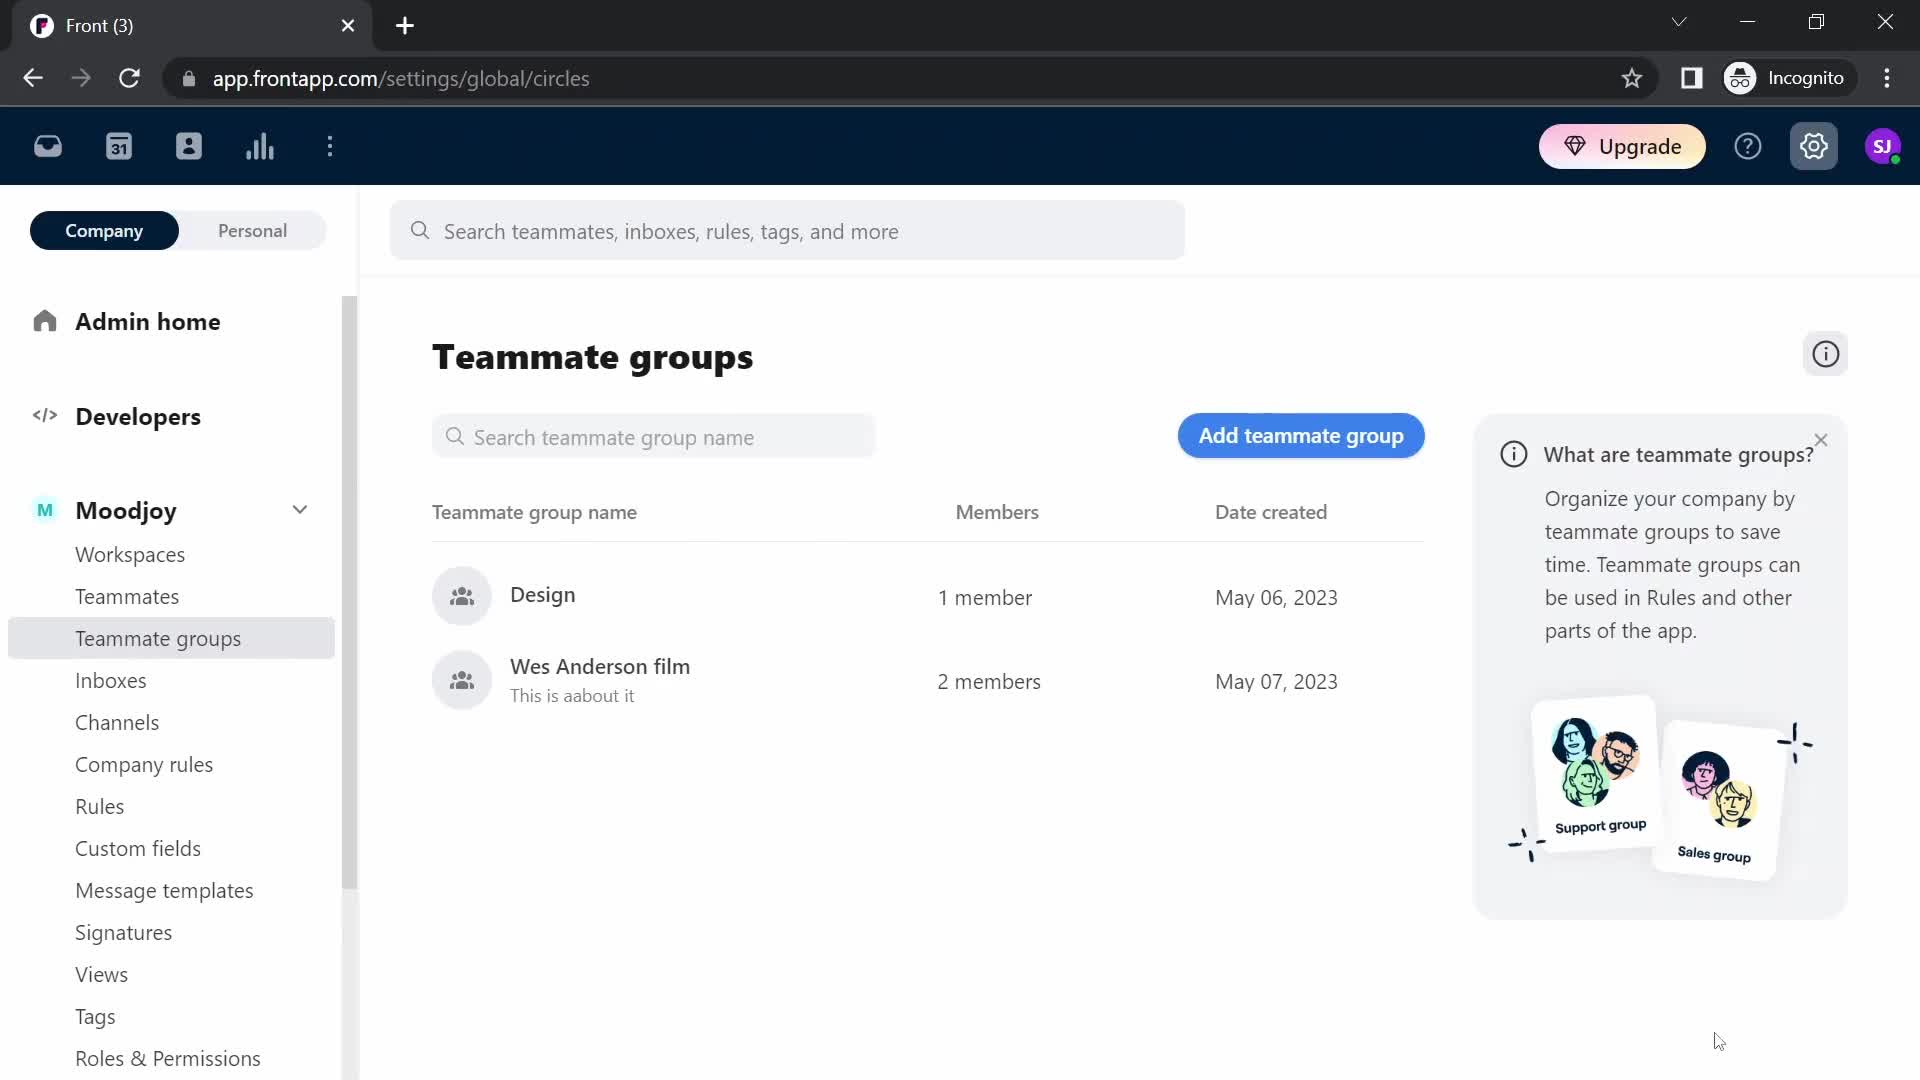The image size is (1920, 1080).
Task: Select Teammate groups in the sidebar
Action: point(171,638)
